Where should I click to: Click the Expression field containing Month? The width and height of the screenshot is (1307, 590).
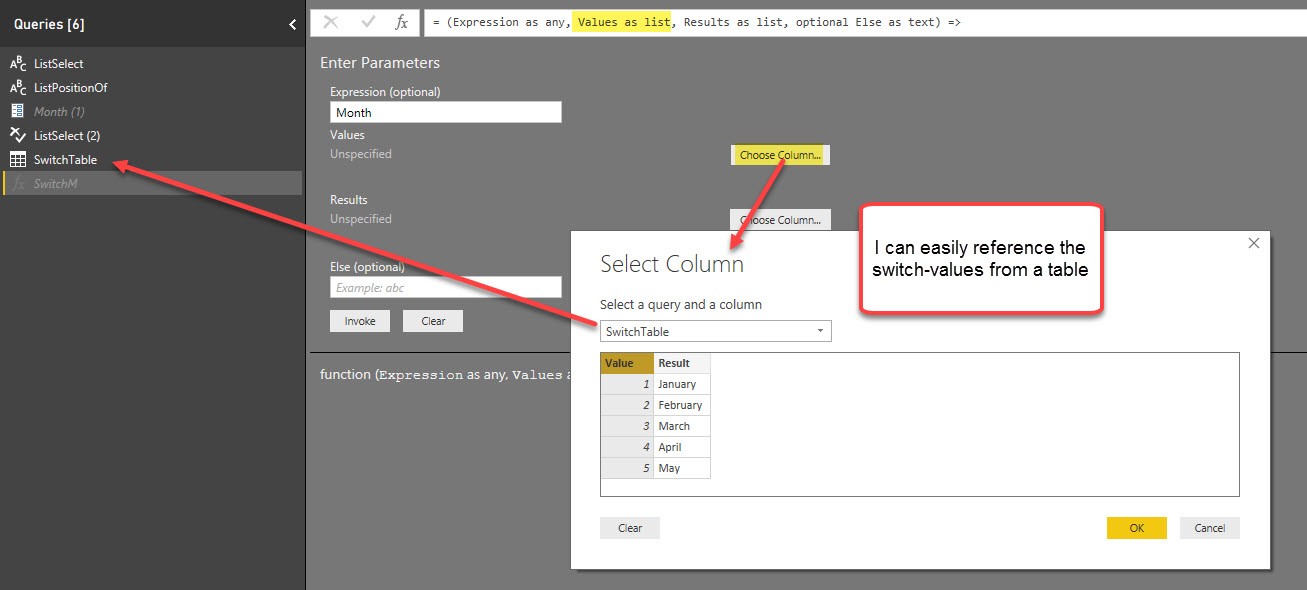click(446, 113)
